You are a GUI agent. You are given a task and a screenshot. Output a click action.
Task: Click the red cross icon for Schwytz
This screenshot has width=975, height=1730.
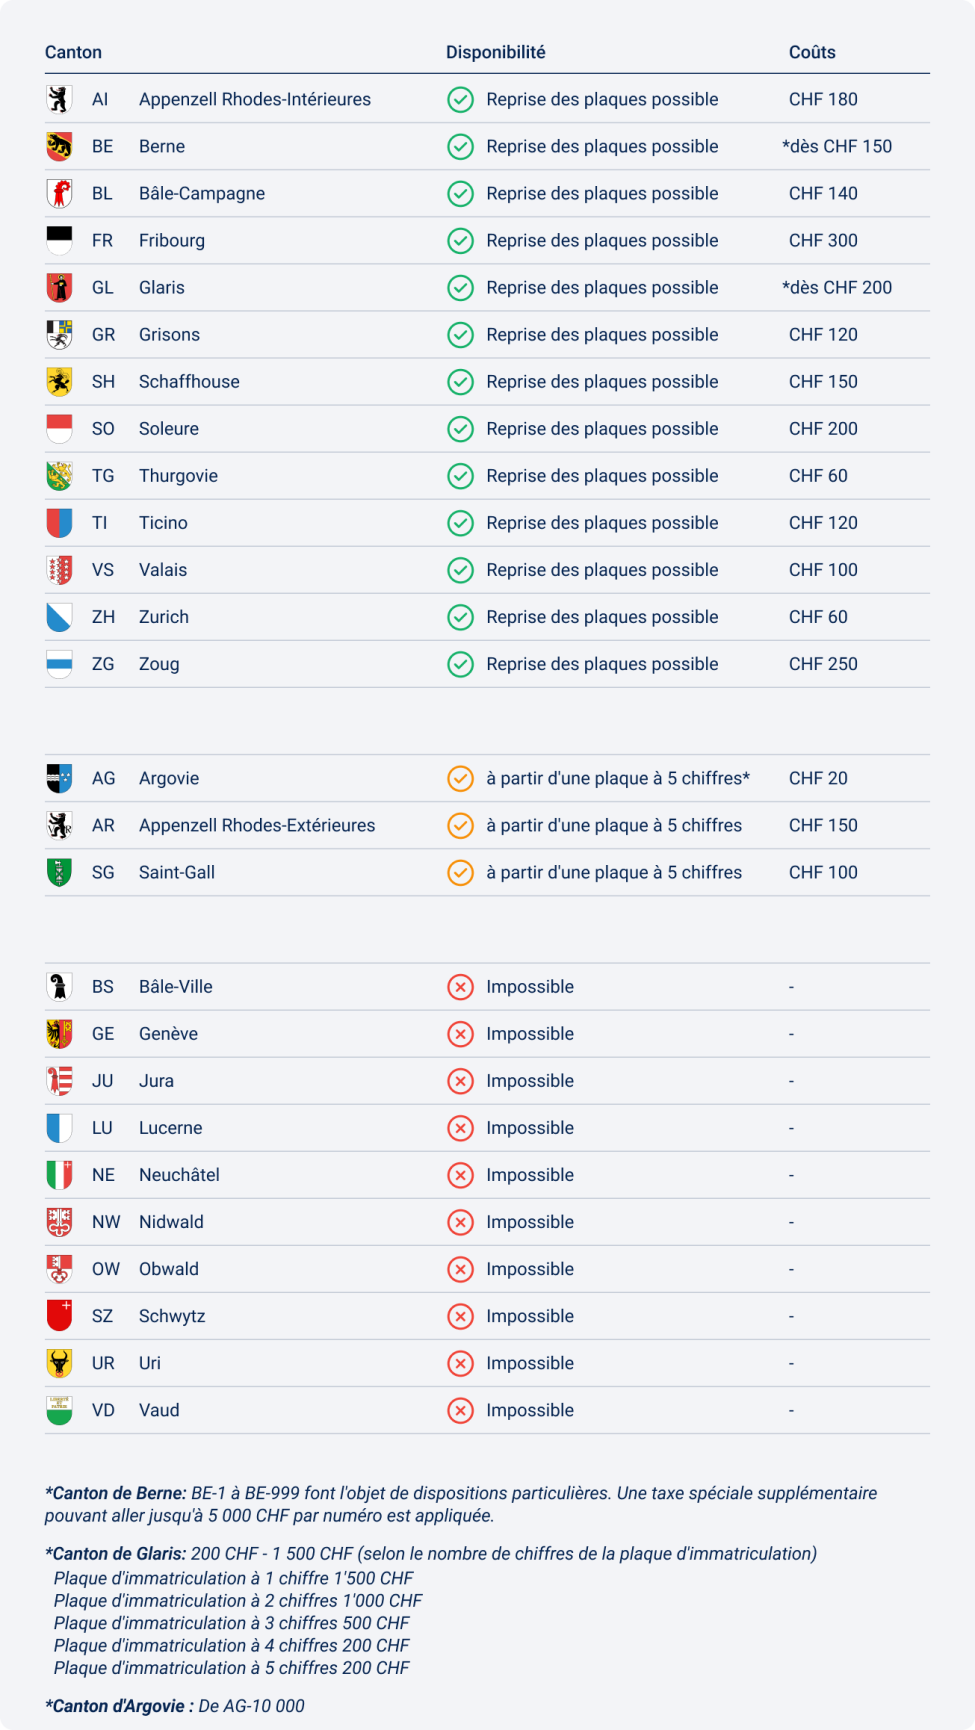point(460,1316)
